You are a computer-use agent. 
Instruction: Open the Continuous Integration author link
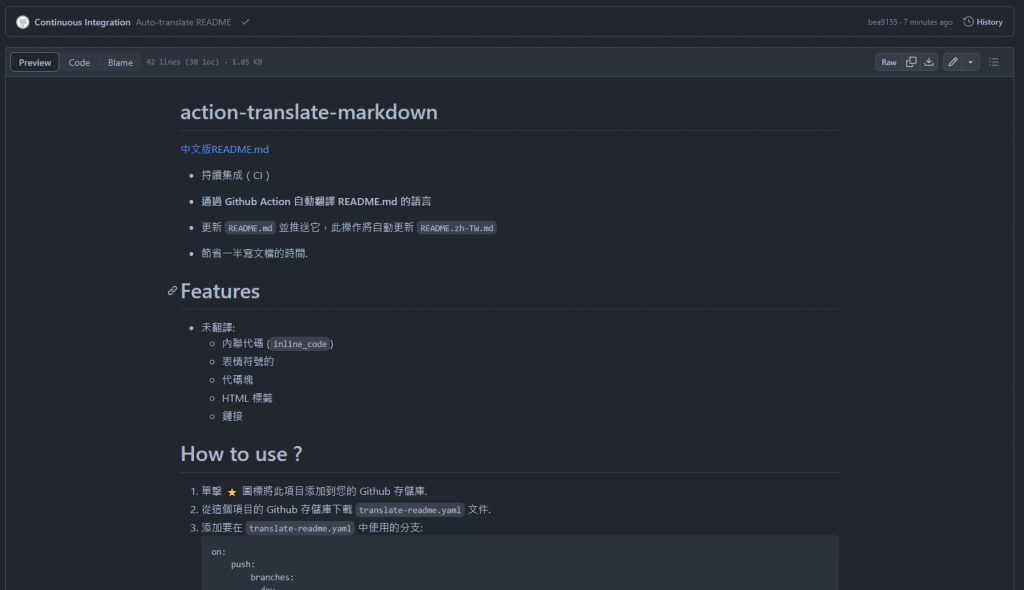tap(82, 22)
